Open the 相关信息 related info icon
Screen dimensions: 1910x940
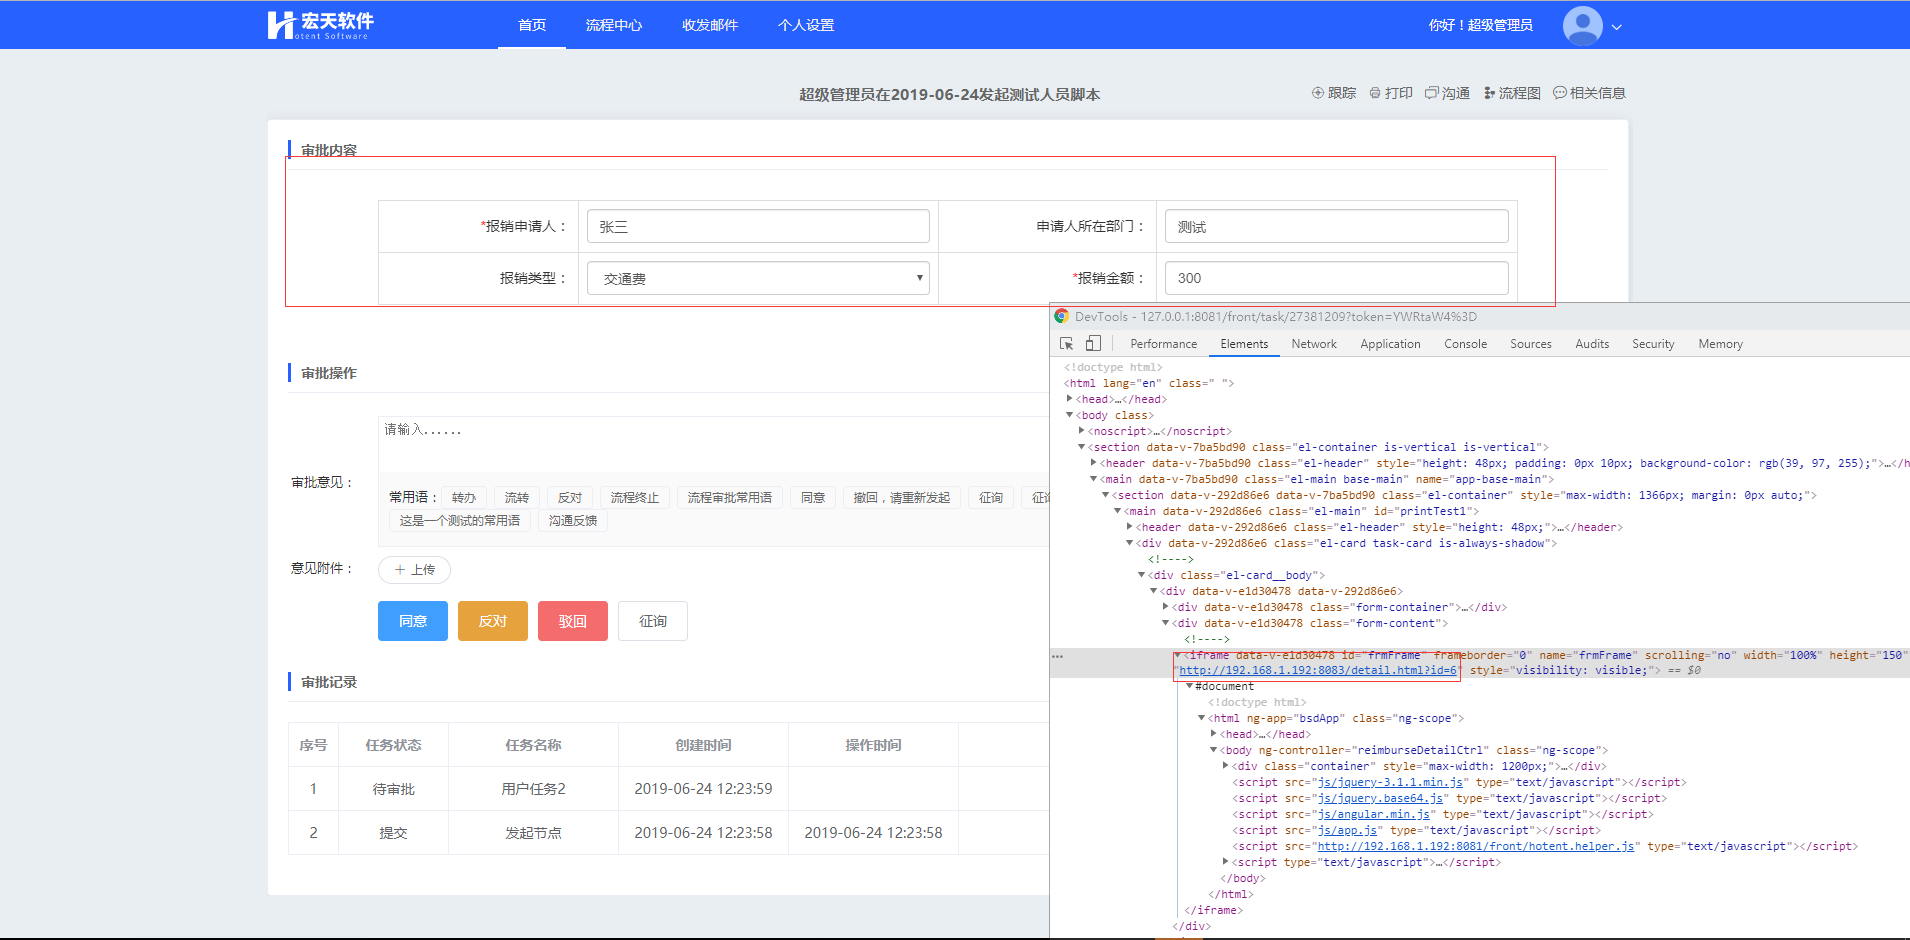pos(1559,93)
